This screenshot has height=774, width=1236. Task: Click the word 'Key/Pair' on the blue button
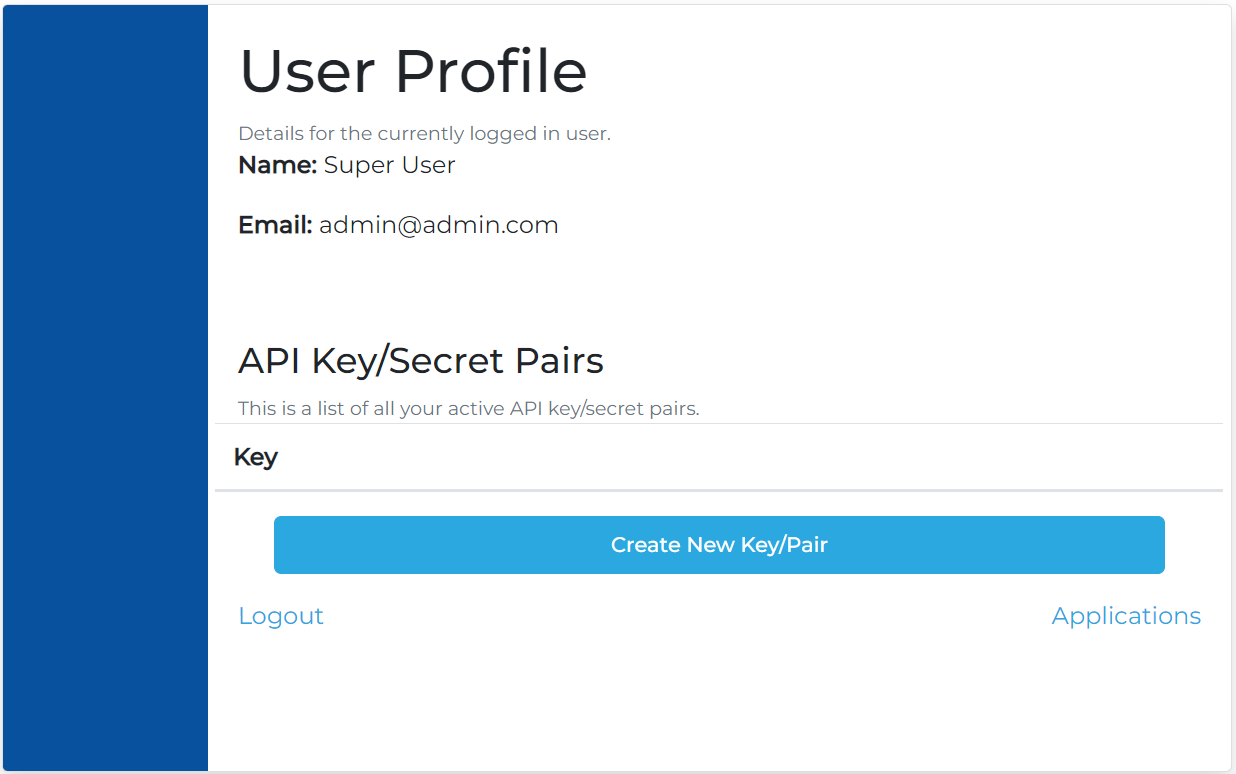784,545
